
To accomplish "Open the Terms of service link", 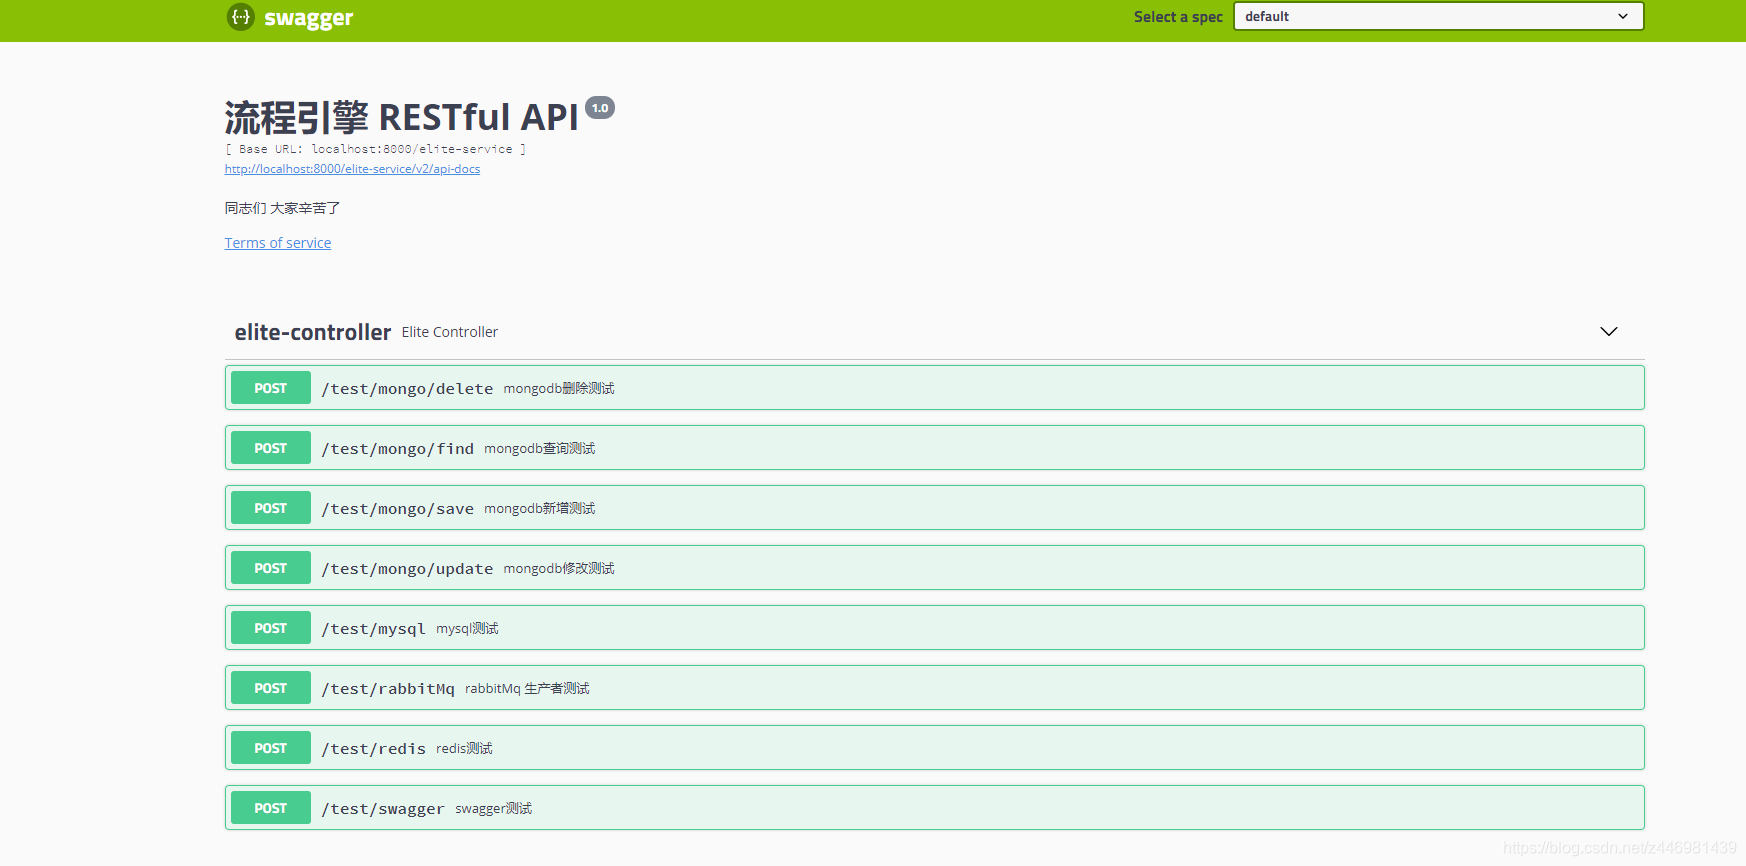I will (x=278, y=243).
